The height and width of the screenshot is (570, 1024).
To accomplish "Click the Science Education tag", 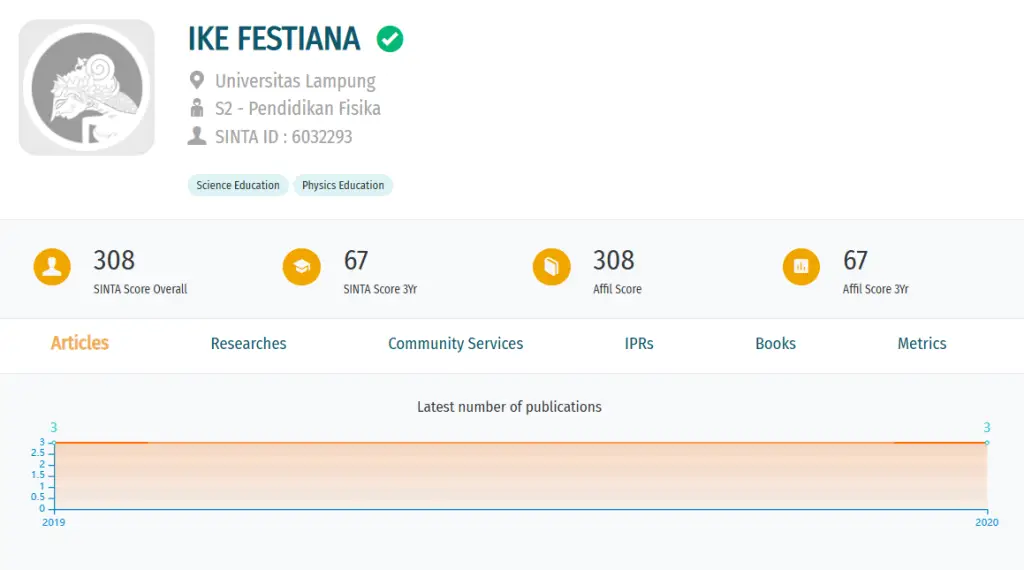I will pos(238,185).
